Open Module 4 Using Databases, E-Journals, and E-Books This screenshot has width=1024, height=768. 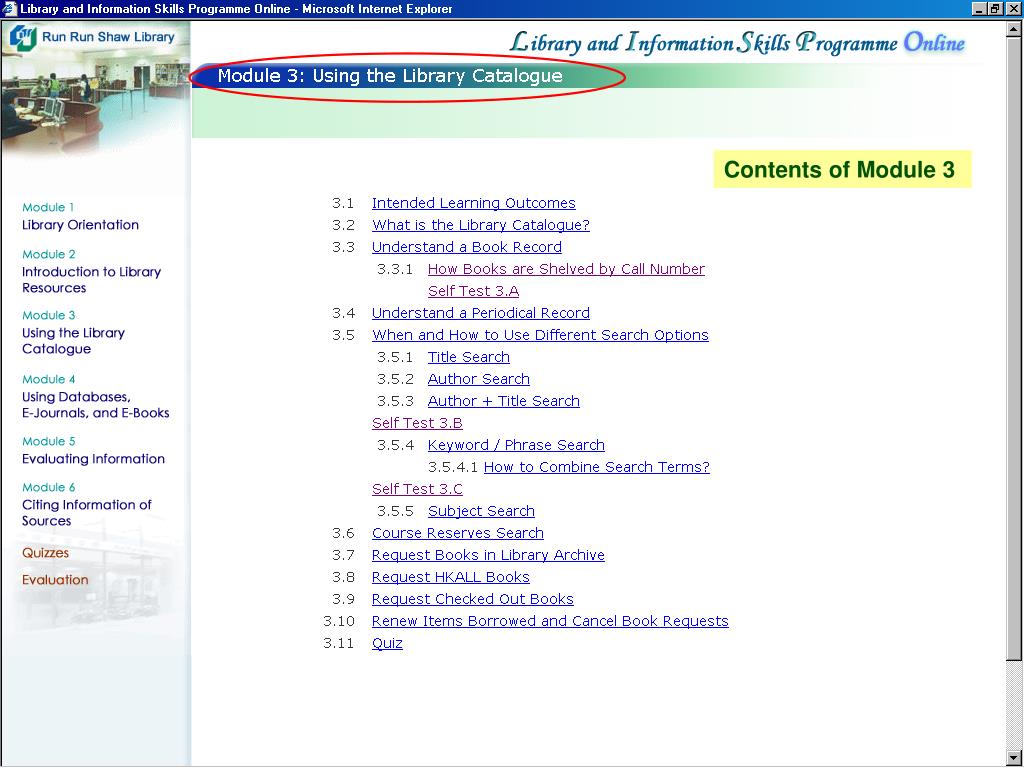(x=95, y=396)
